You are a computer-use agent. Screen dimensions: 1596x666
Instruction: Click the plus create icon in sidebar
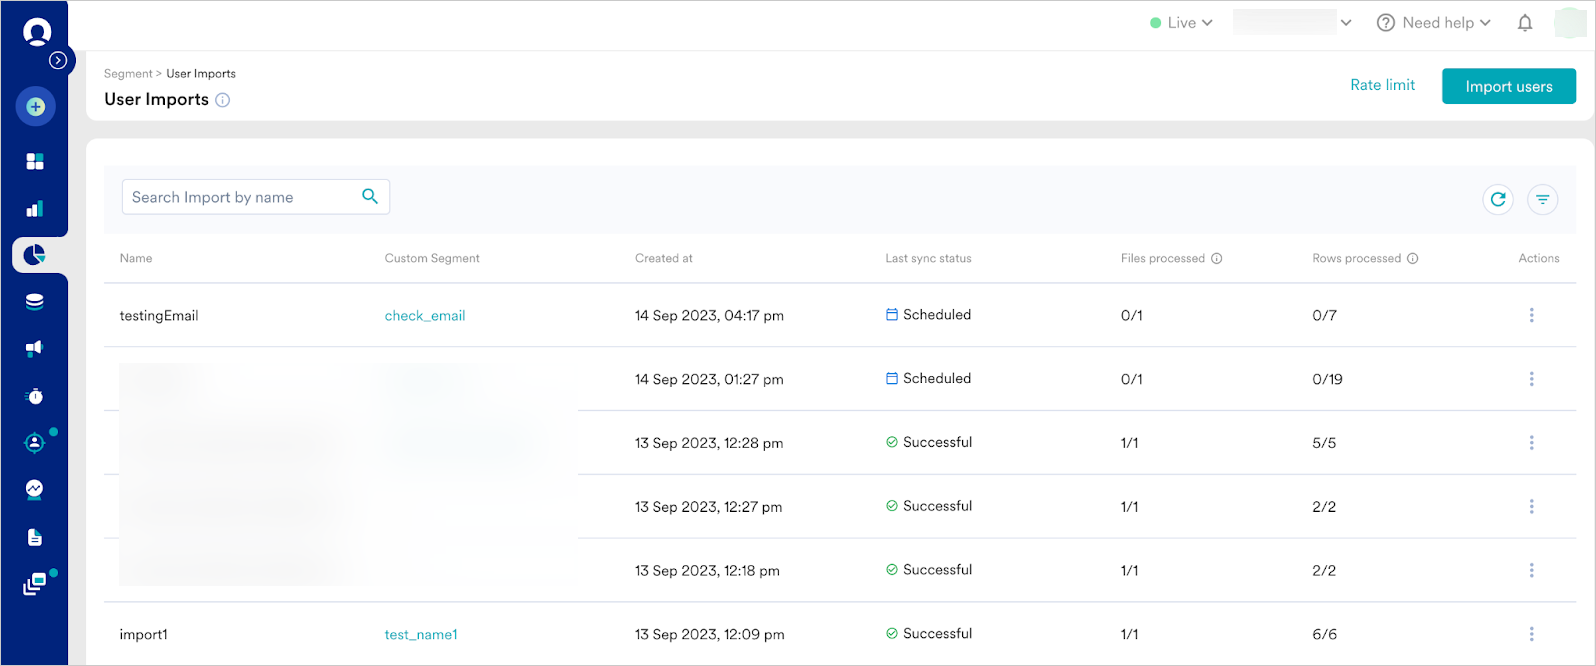[35, 106]
